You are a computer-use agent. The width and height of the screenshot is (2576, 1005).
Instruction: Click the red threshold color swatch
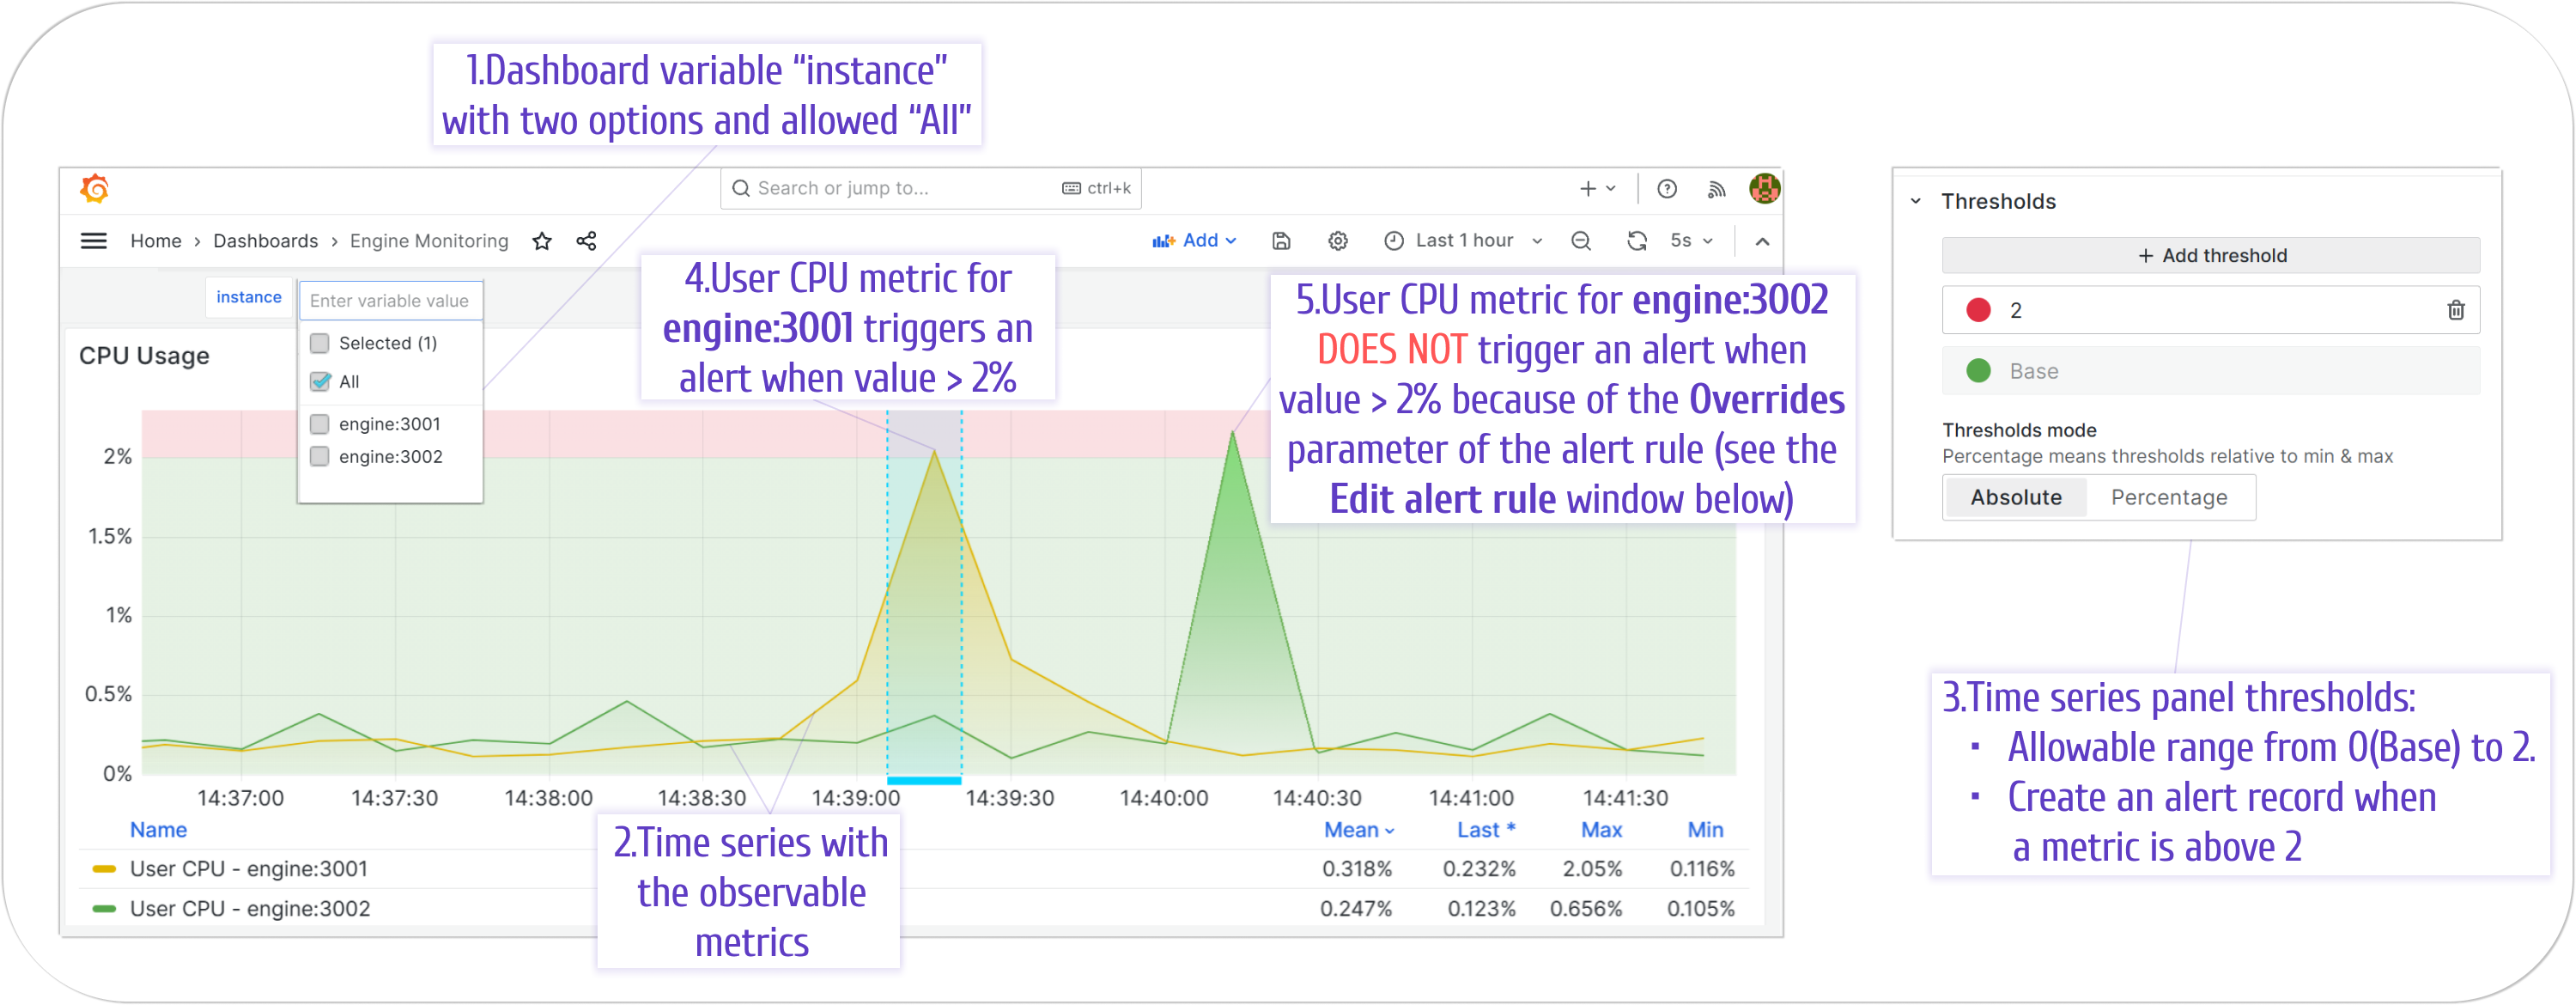coord(1978,310)
